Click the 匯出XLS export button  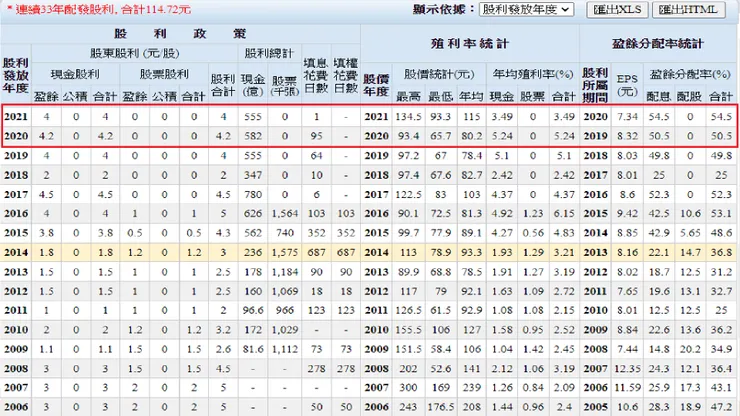pyautogui.click(x=617, y=9)
